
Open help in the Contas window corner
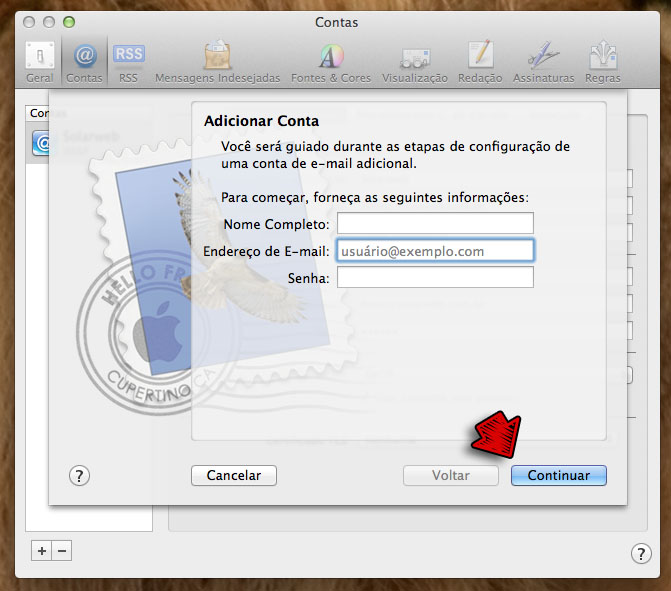641,554
